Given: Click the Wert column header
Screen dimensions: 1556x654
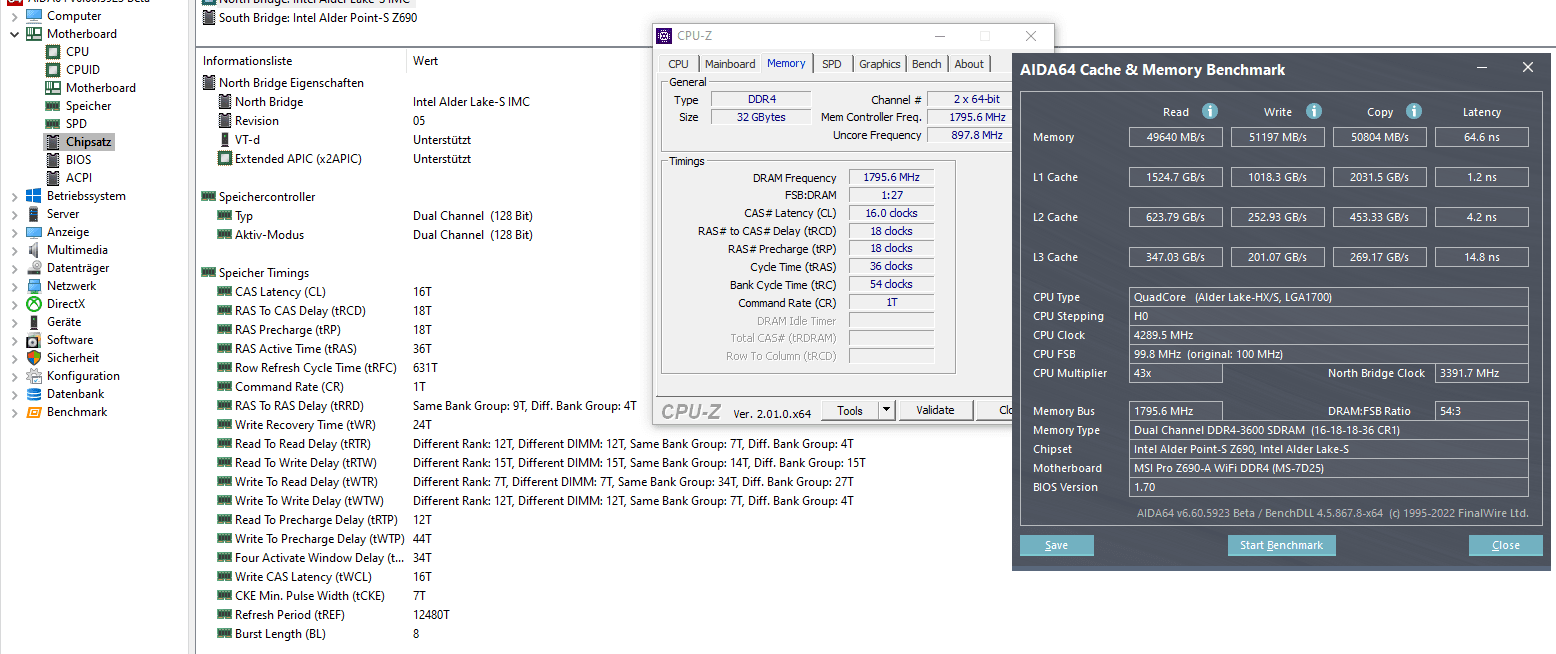Looking at the screenshot, I should coord(426,61).
